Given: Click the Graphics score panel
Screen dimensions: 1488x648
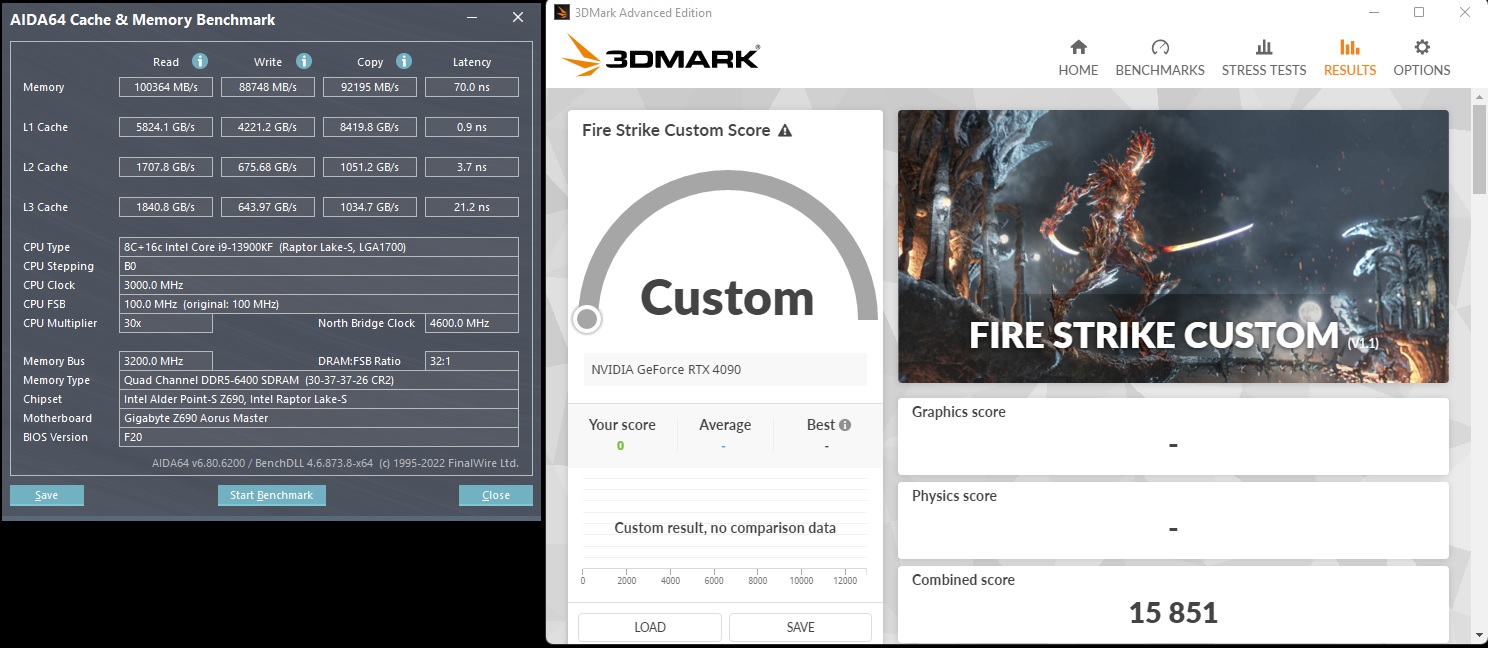Looking at the screenshot, I should [1173, 436].
